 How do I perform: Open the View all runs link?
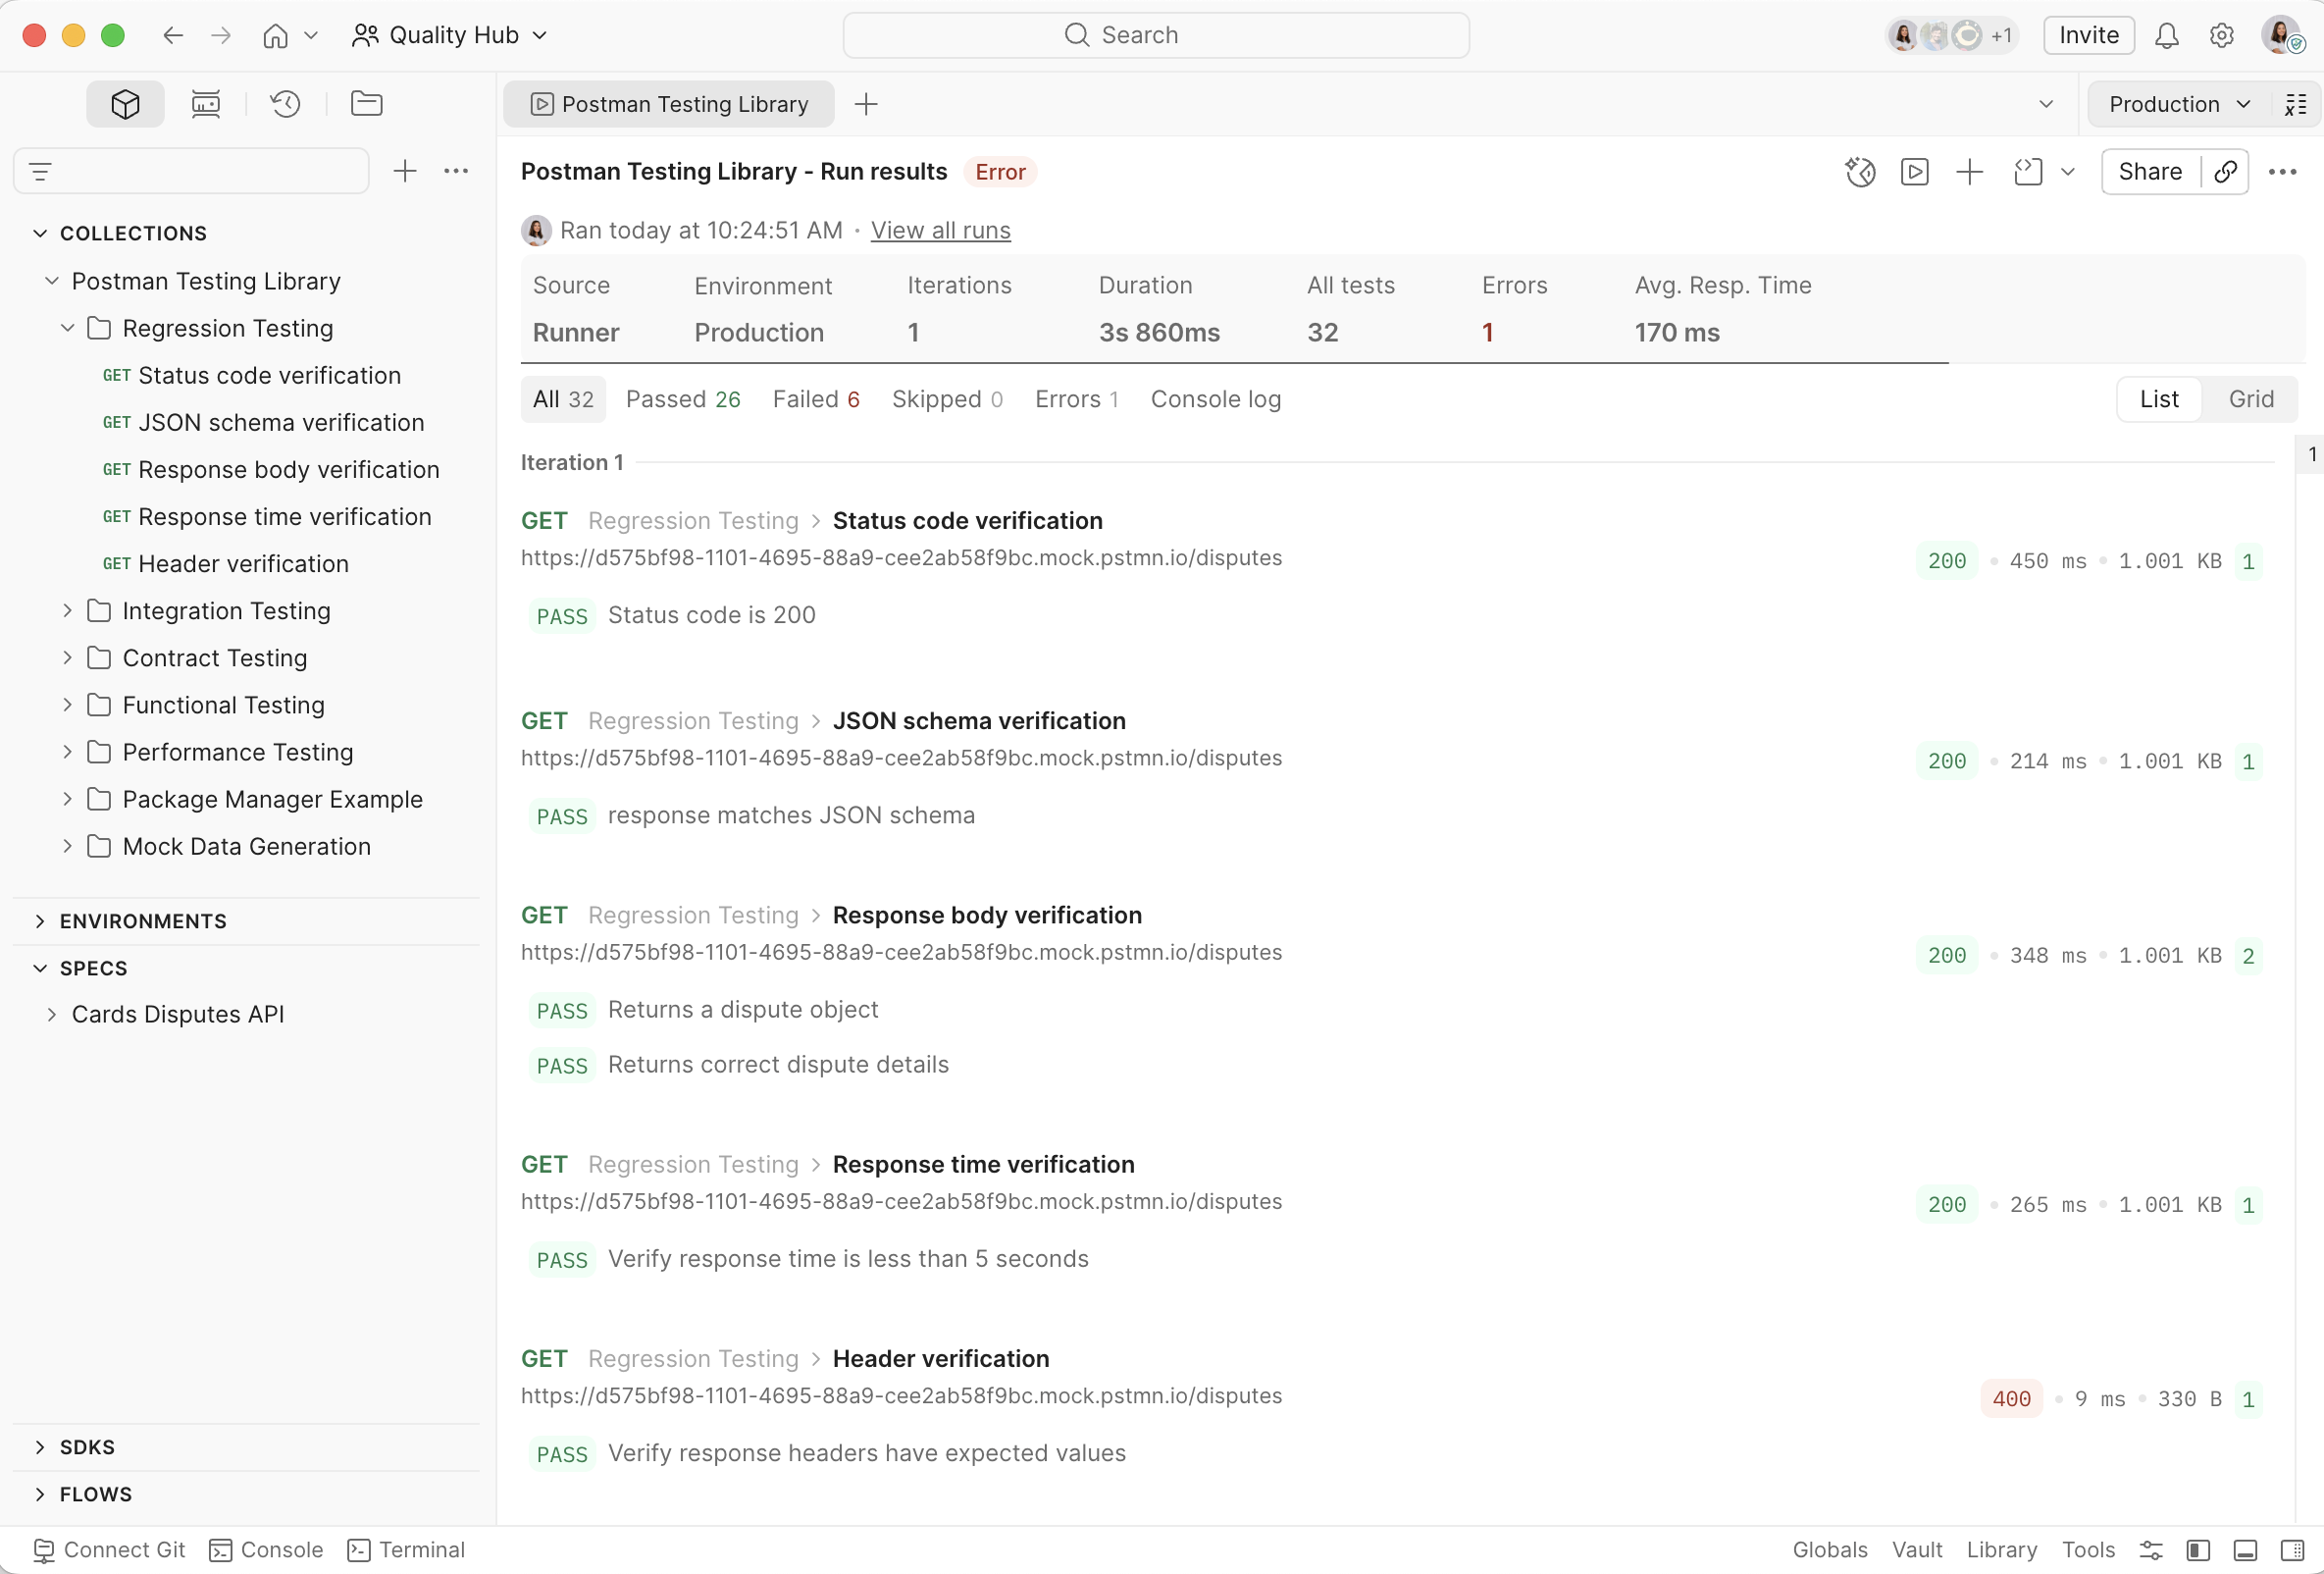940,230
